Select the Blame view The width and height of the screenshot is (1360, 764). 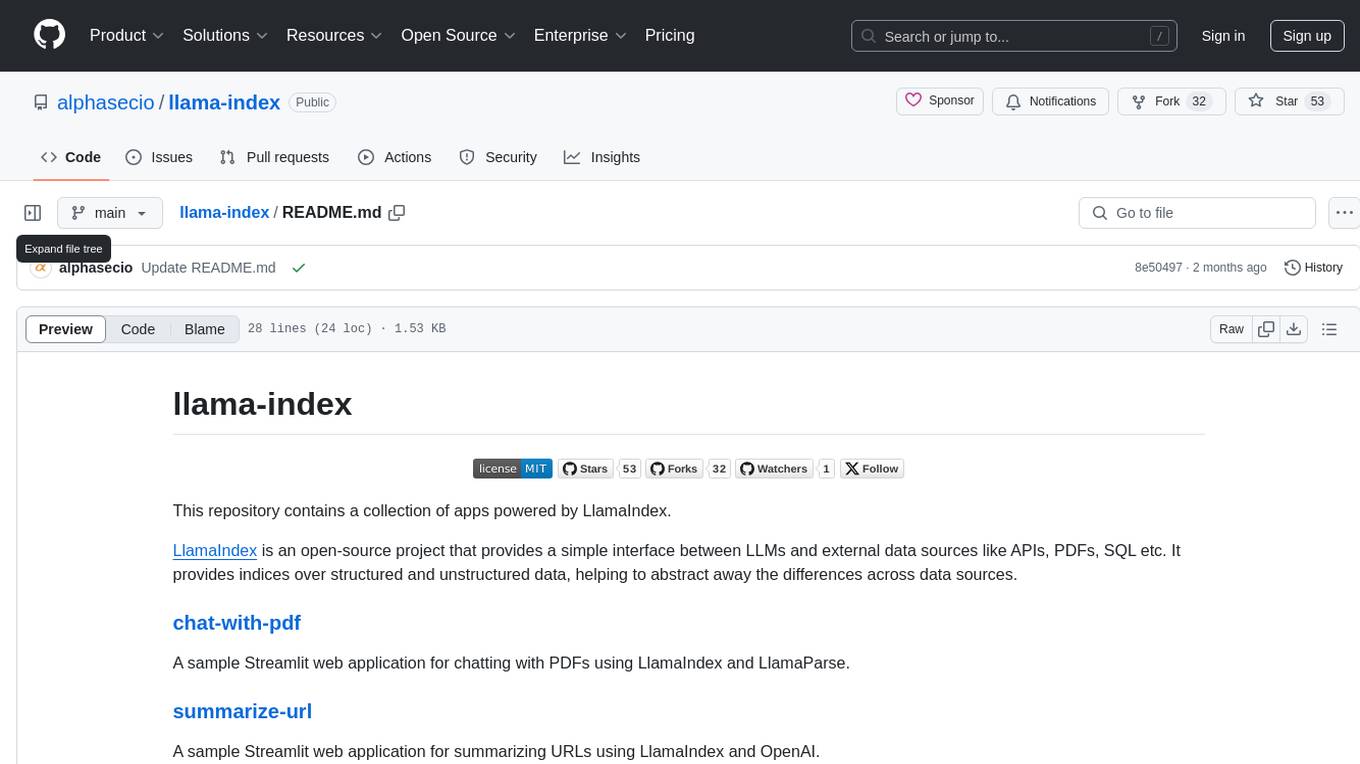[x=204, y=329]
